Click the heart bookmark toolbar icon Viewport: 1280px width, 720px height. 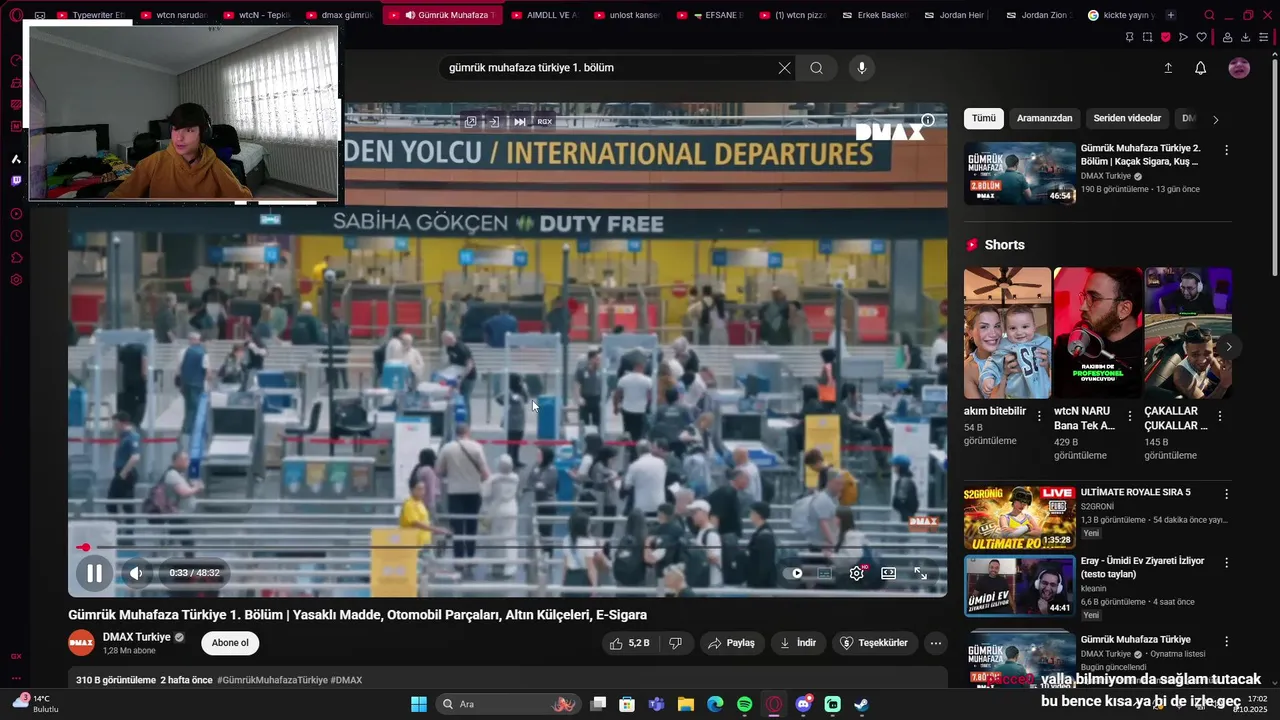coord(1202,38)
